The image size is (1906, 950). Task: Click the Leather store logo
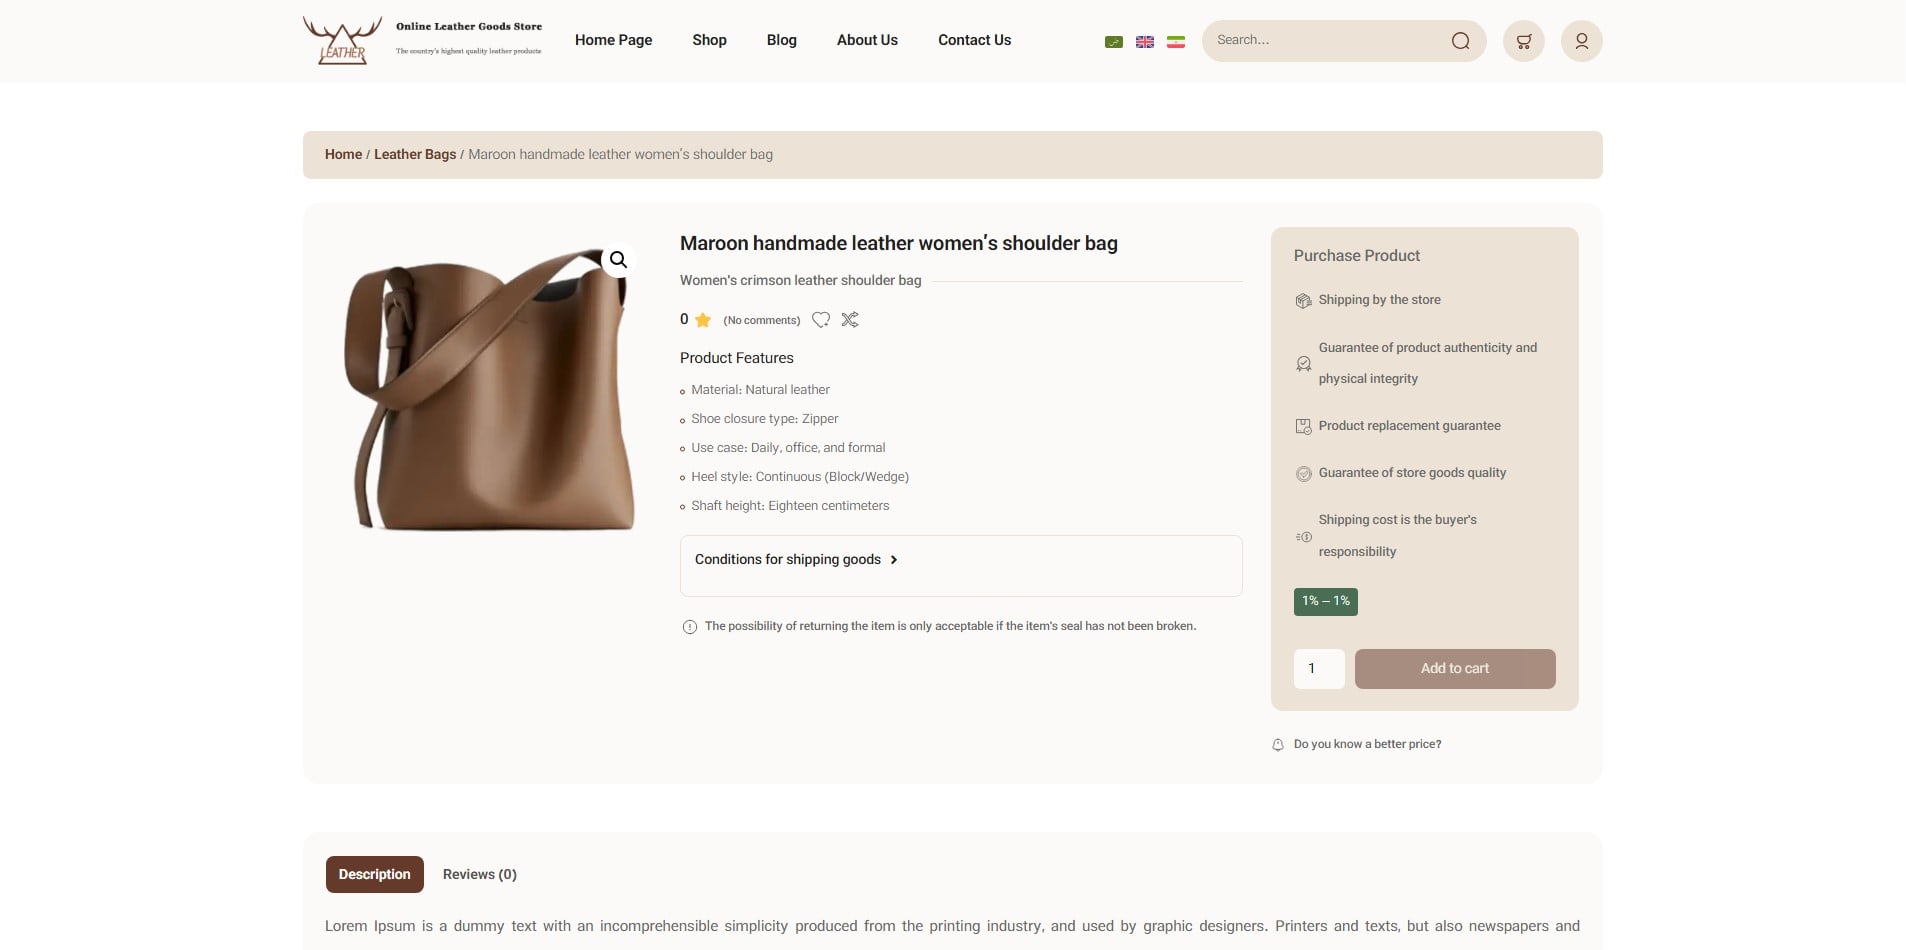coord(342,41)
